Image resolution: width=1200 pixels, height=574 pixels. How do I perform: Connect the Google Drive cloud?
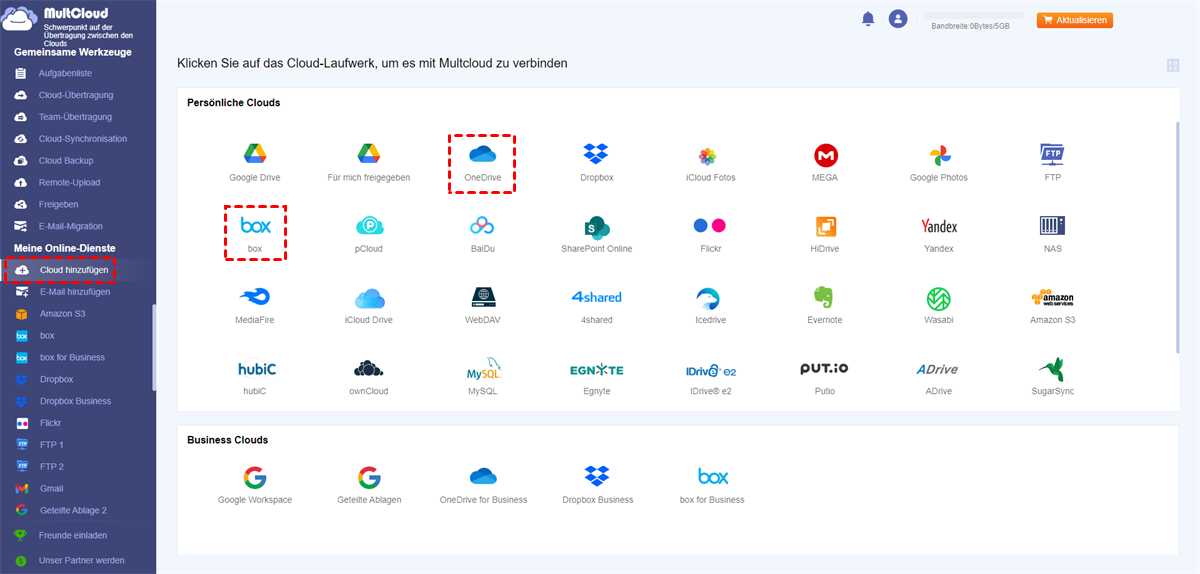coord(254,163)
